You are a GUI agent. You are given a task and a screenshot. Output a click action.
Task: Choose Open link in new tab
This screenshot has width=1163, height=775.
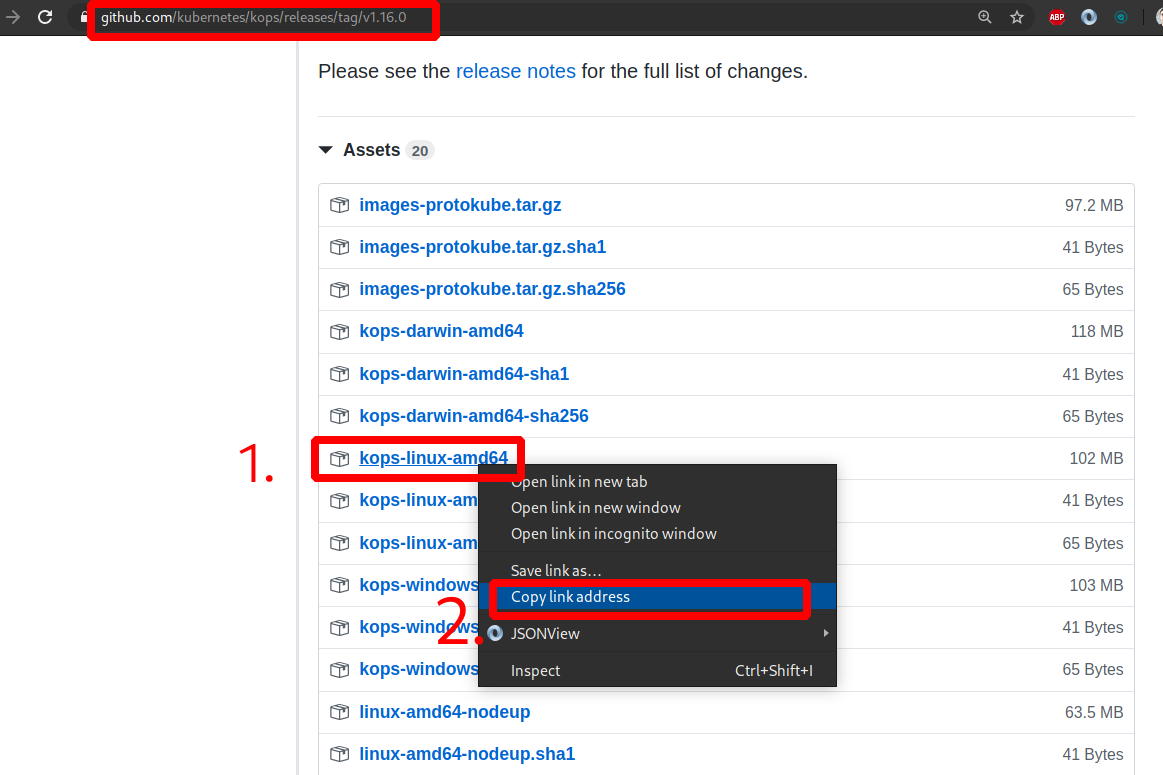coord(657,482)
